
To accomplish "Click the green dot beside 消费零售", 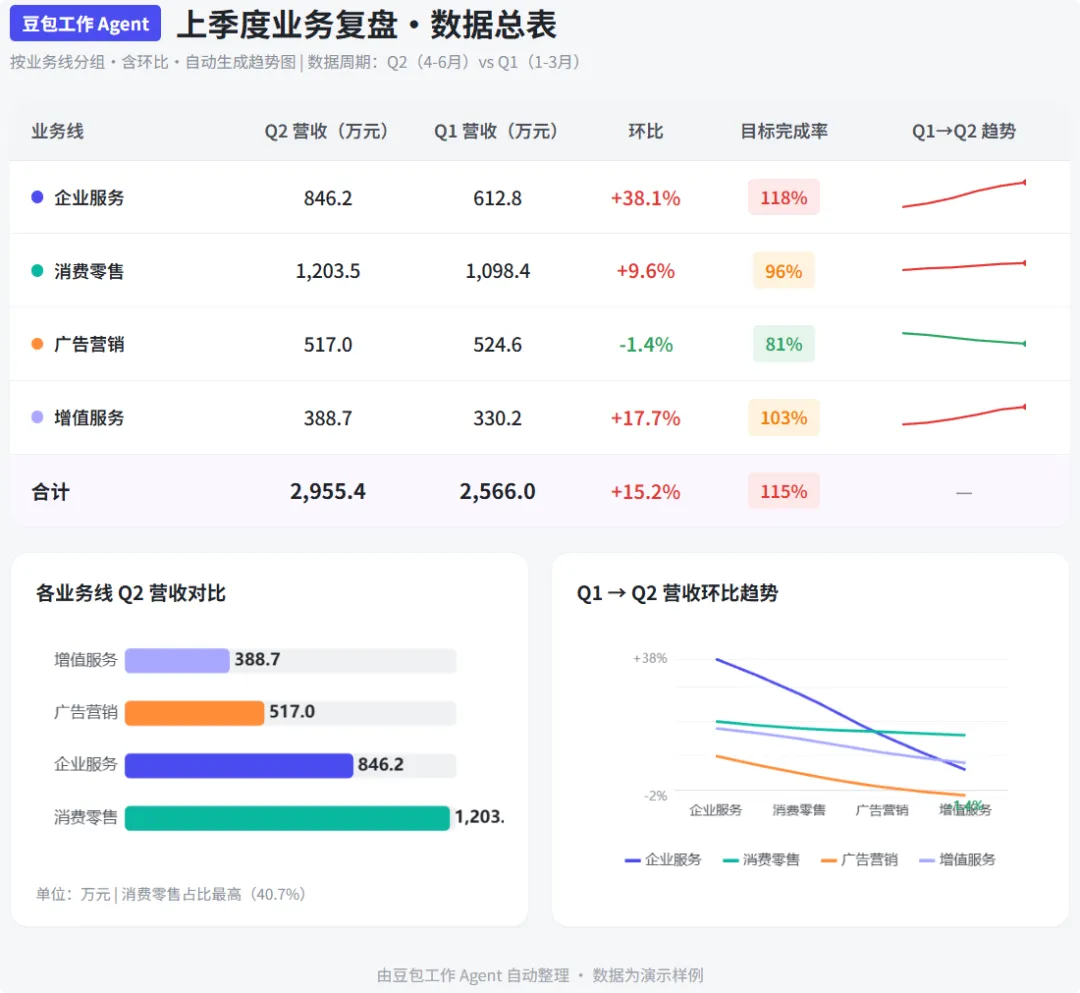I will (x=38, y=271).
